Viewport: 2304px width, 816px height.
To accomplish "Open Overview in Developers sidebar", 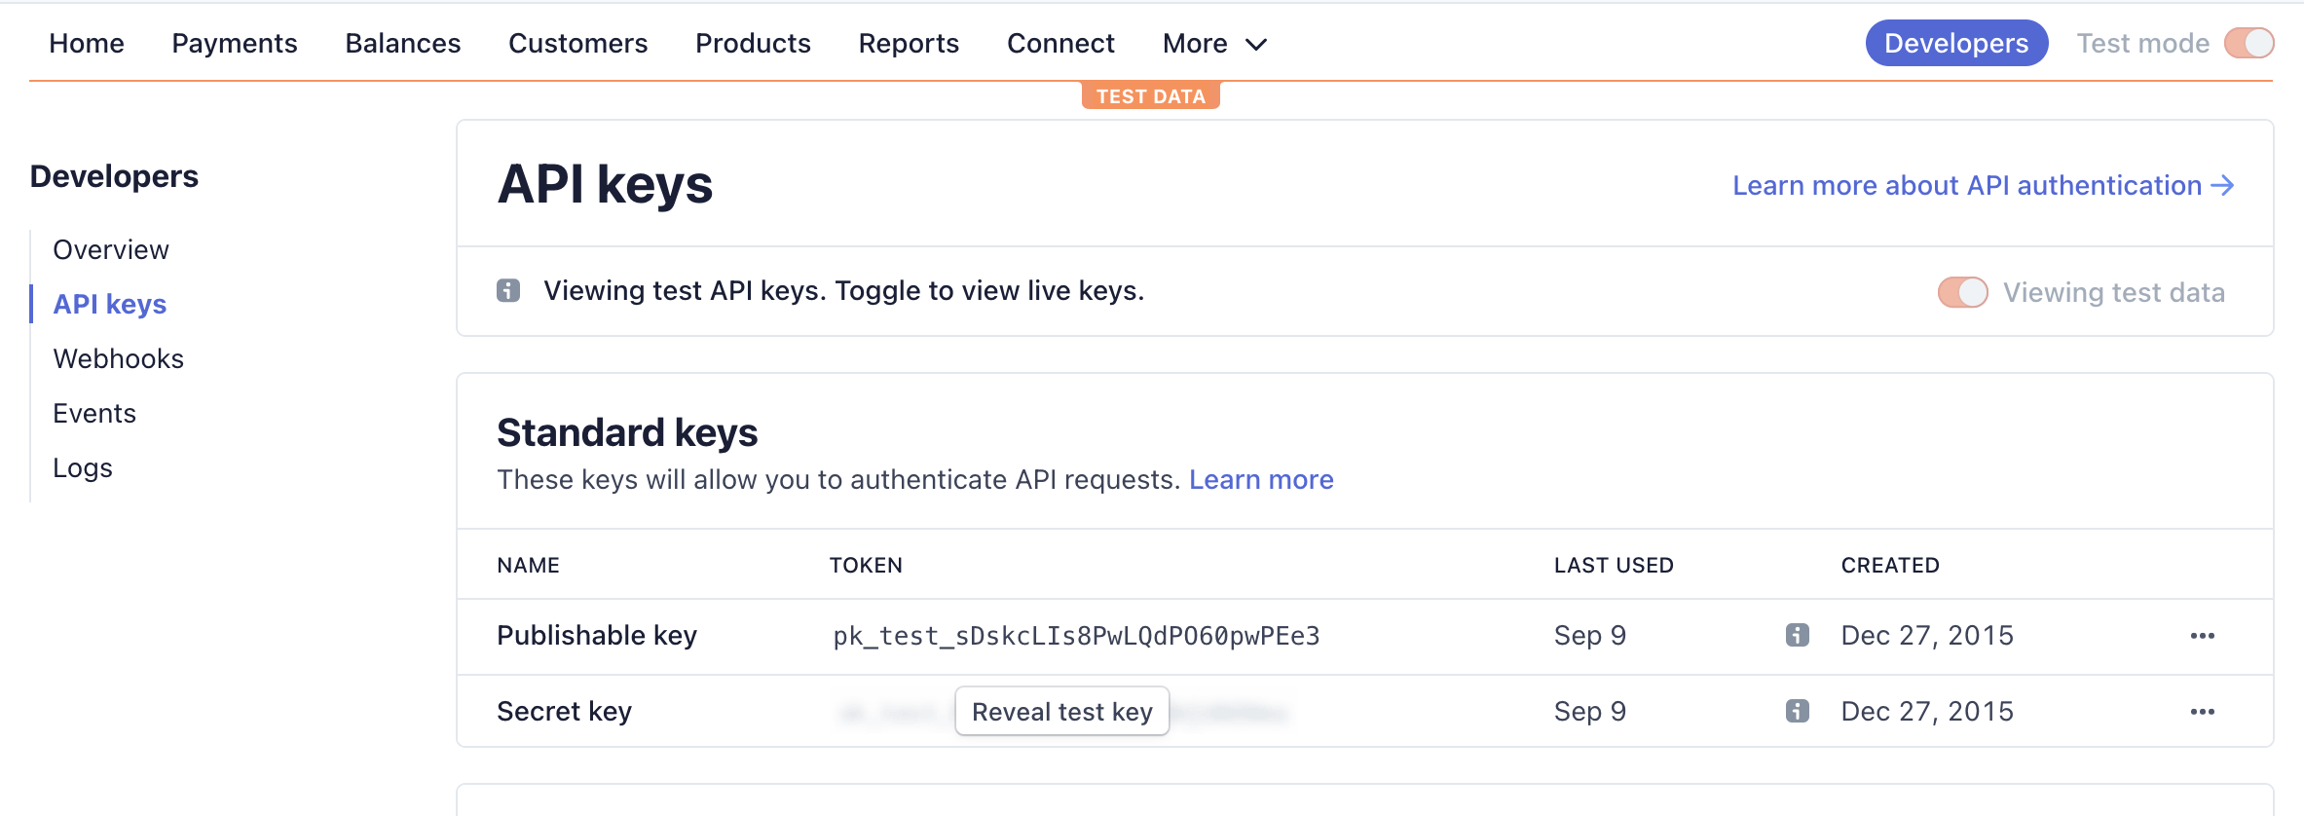I will coord(111,250).
